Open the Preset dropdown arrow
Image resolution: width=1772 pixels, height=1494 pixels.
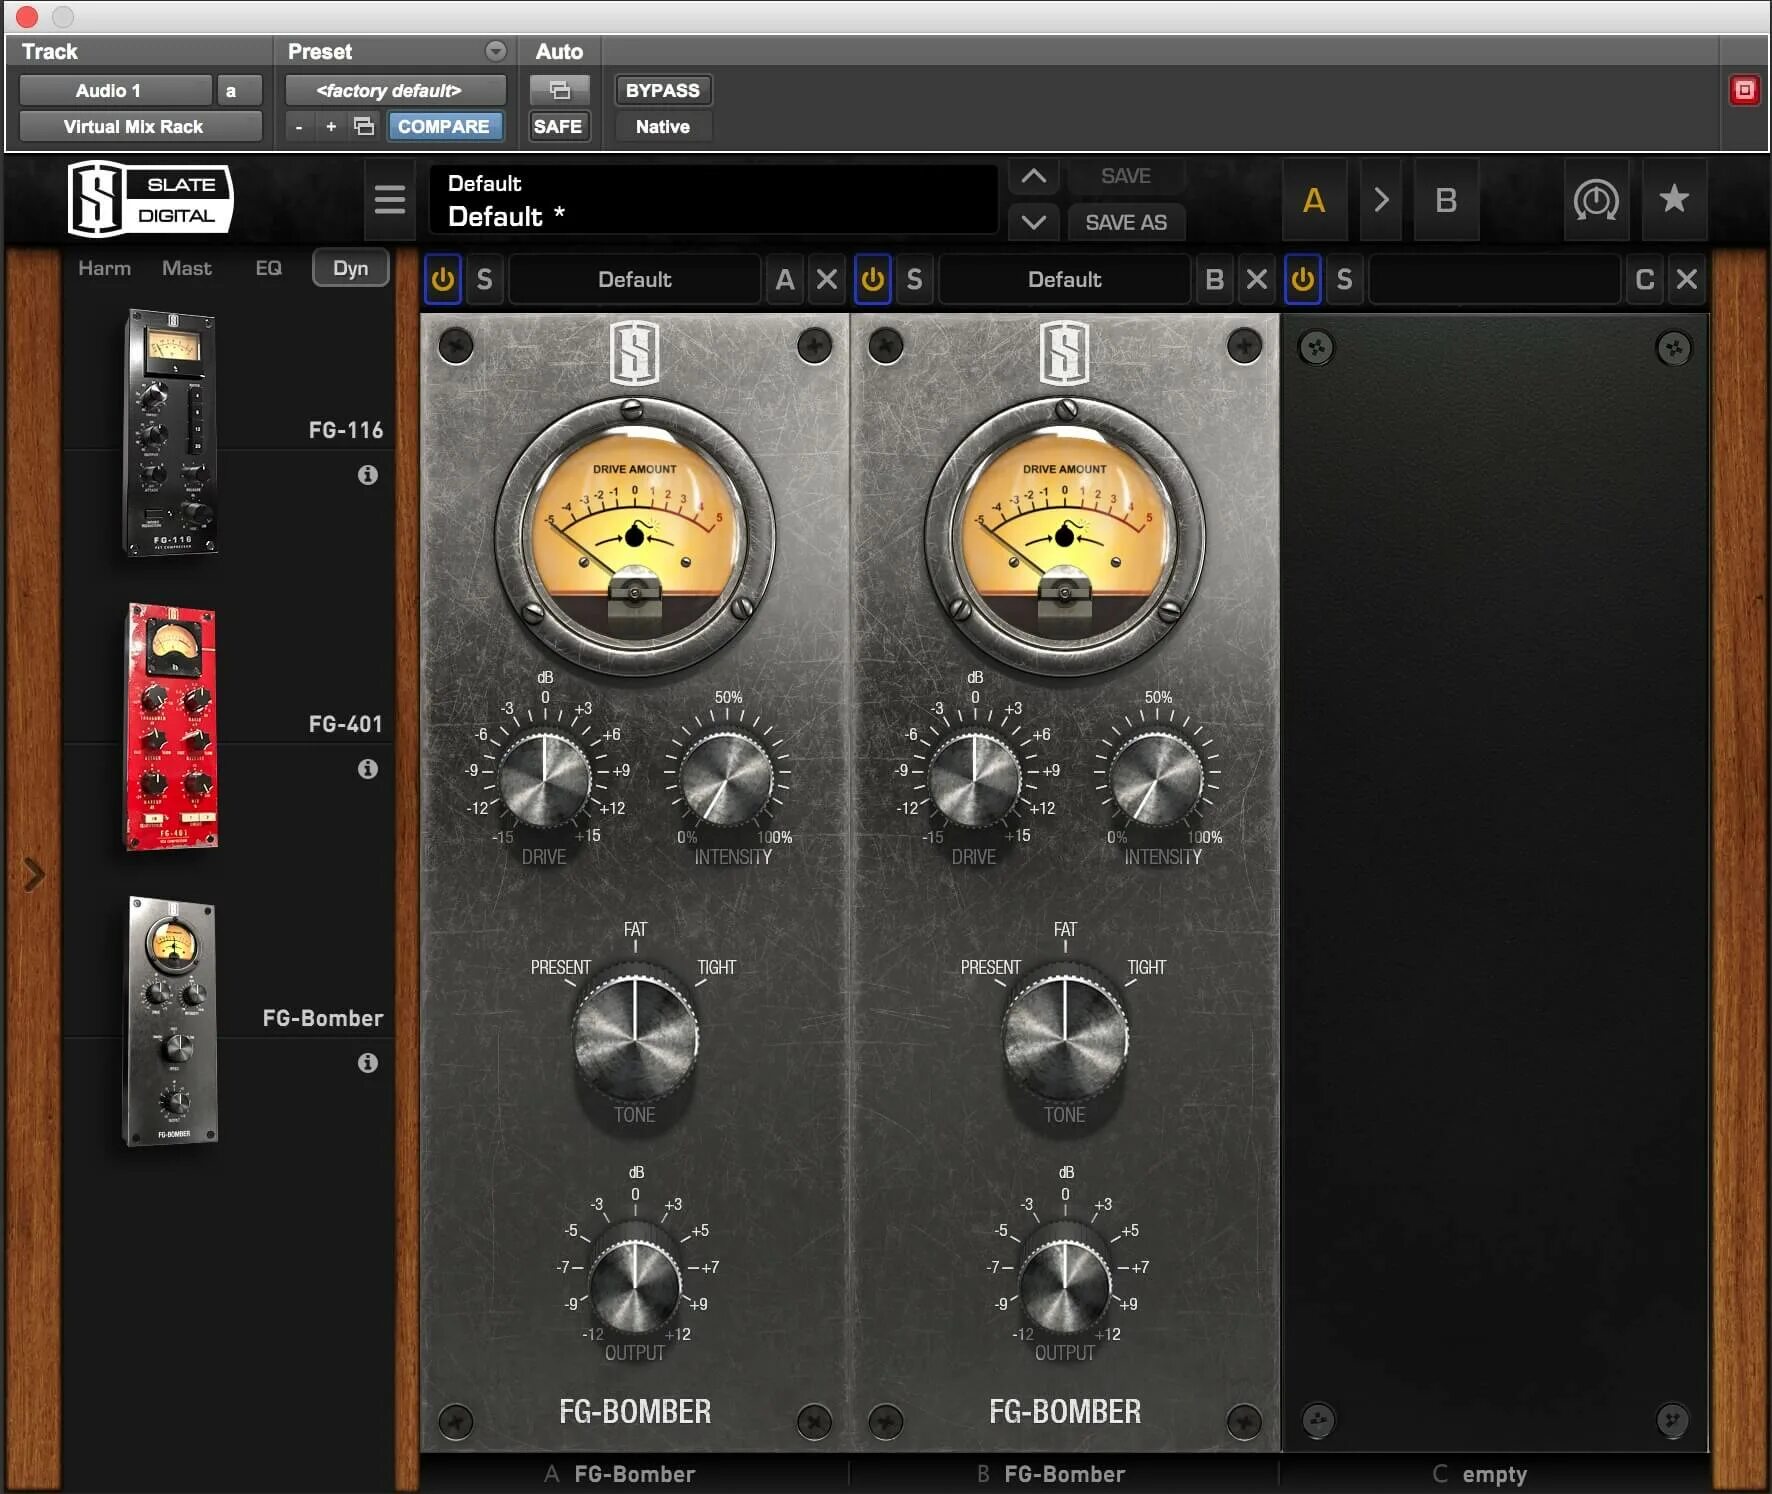[x=495, y=51]
